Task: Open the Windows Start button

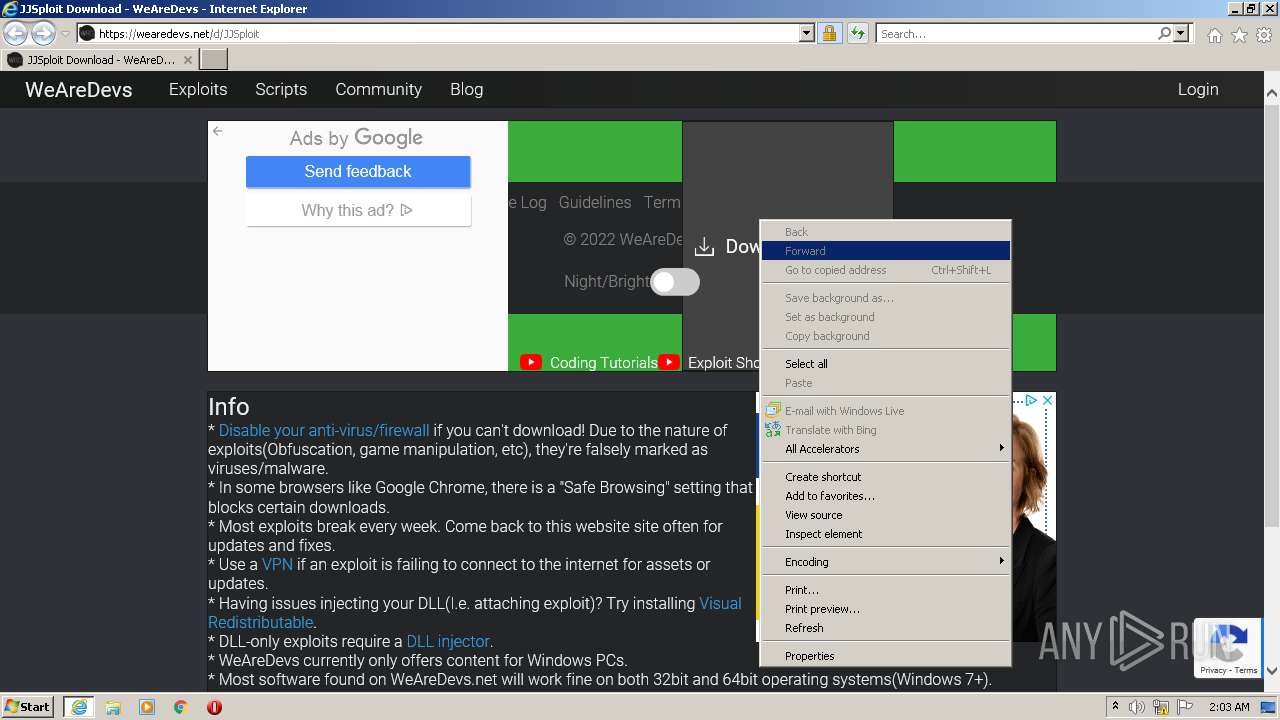Action: click(28, 706)
